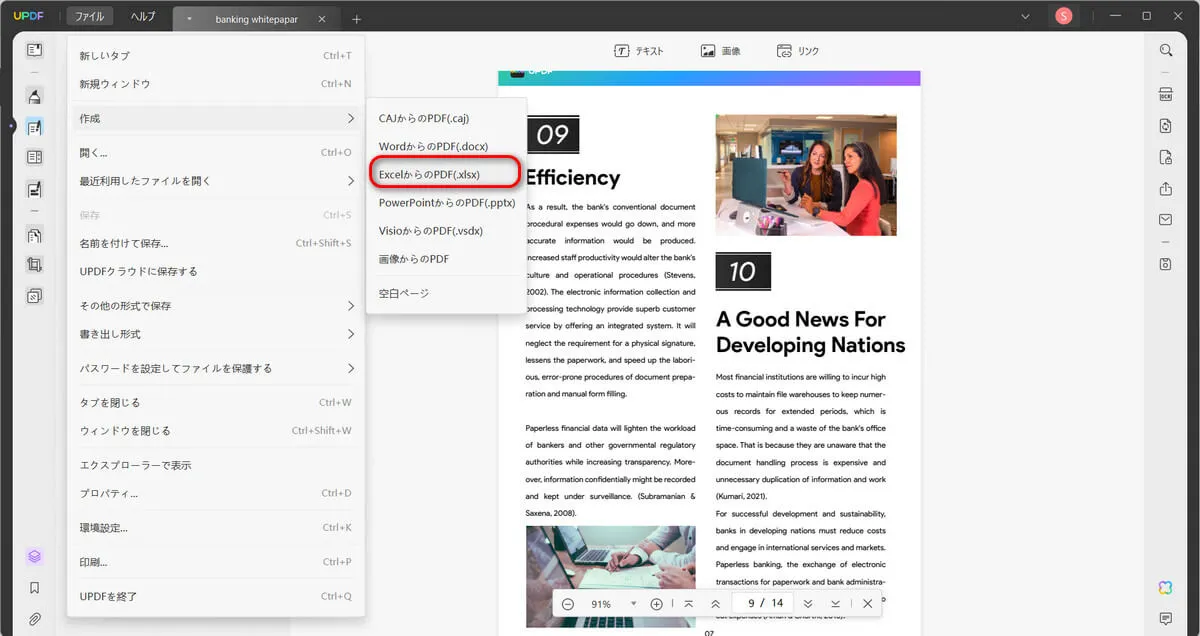Open the convert PDF icon in right sidebar
This screenshot has height=636, width=1200.
pos(1166,126)
